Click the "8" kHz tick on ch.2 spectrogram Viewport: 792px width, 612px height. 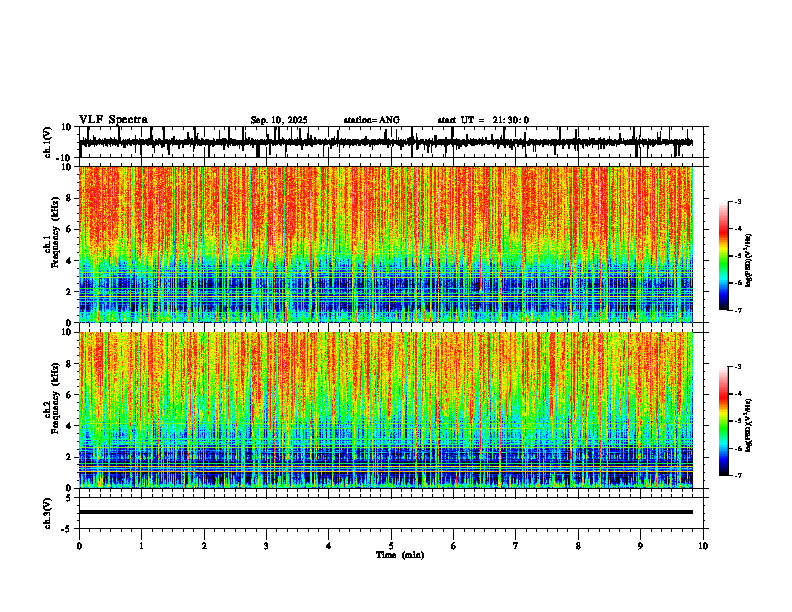(x=70, y=364)
